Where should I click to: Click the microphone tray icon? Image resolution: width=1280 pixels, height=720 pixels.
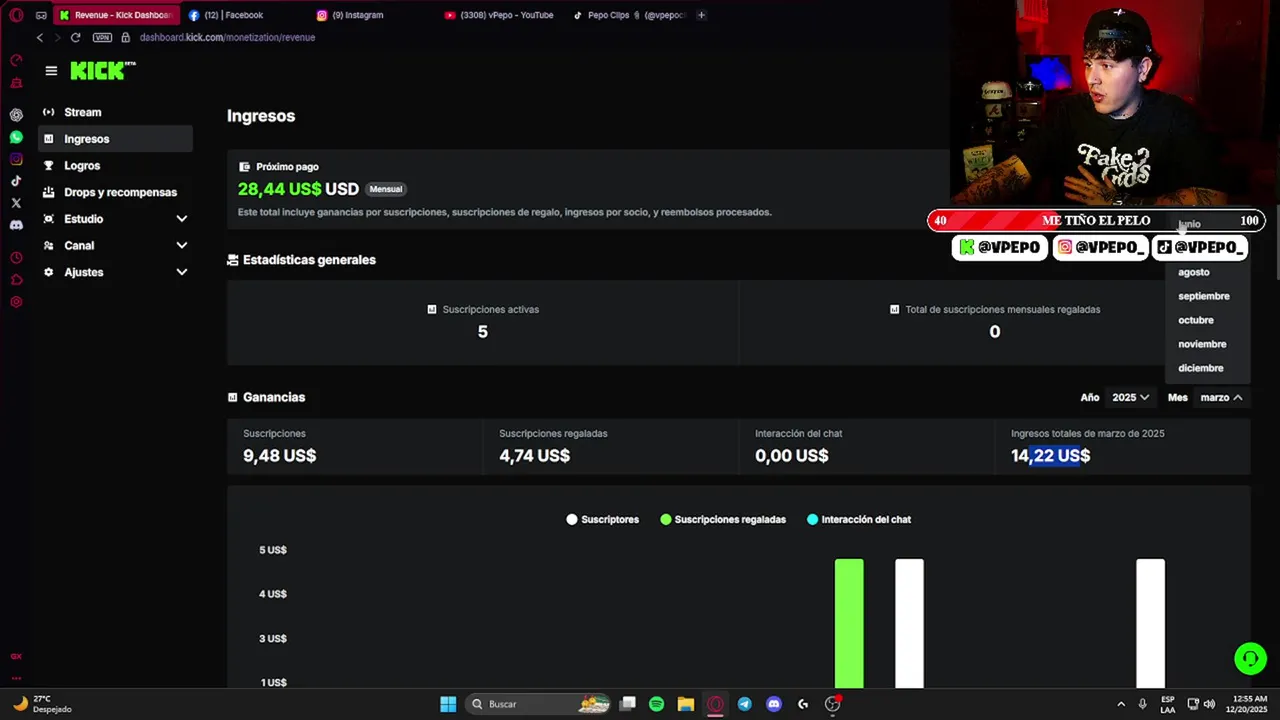[x=1142, y=704]
